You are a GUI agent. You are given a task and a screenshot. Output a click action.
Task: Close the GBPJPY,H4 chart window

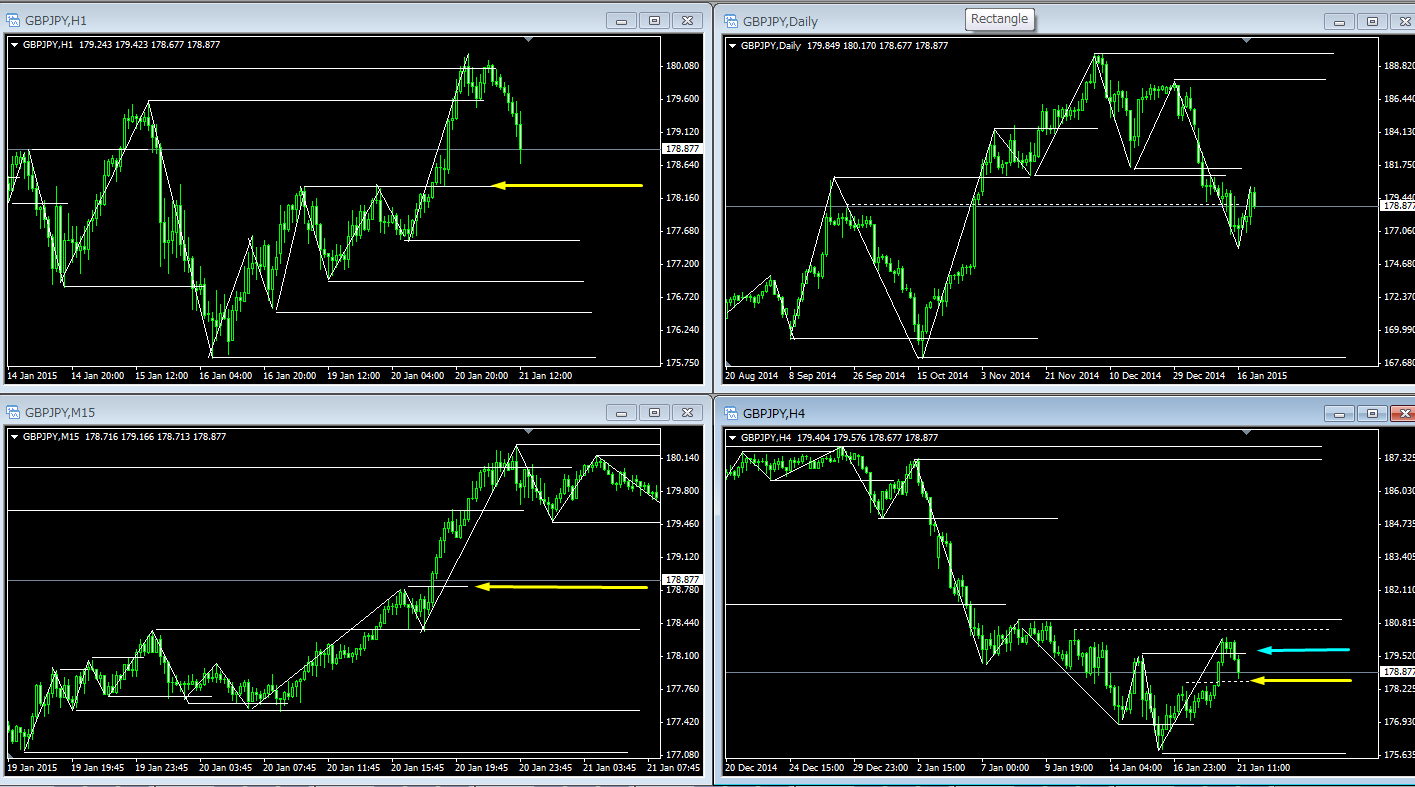click(x=1403, y=413)
